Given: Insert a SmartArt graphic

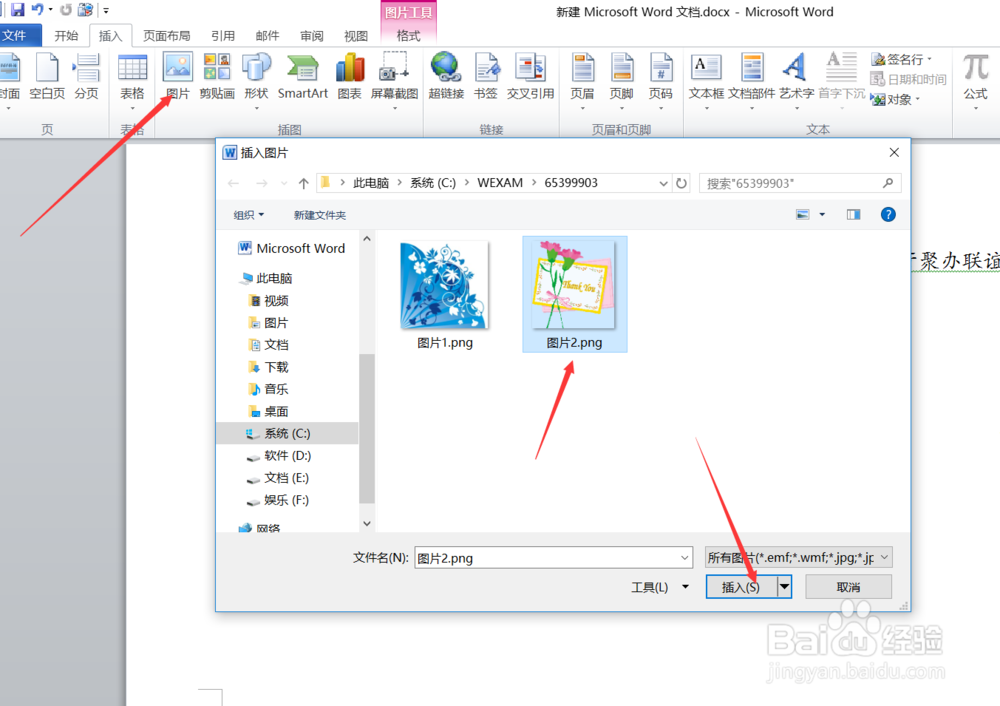Looking at the screenshot, I should (299, 72).
